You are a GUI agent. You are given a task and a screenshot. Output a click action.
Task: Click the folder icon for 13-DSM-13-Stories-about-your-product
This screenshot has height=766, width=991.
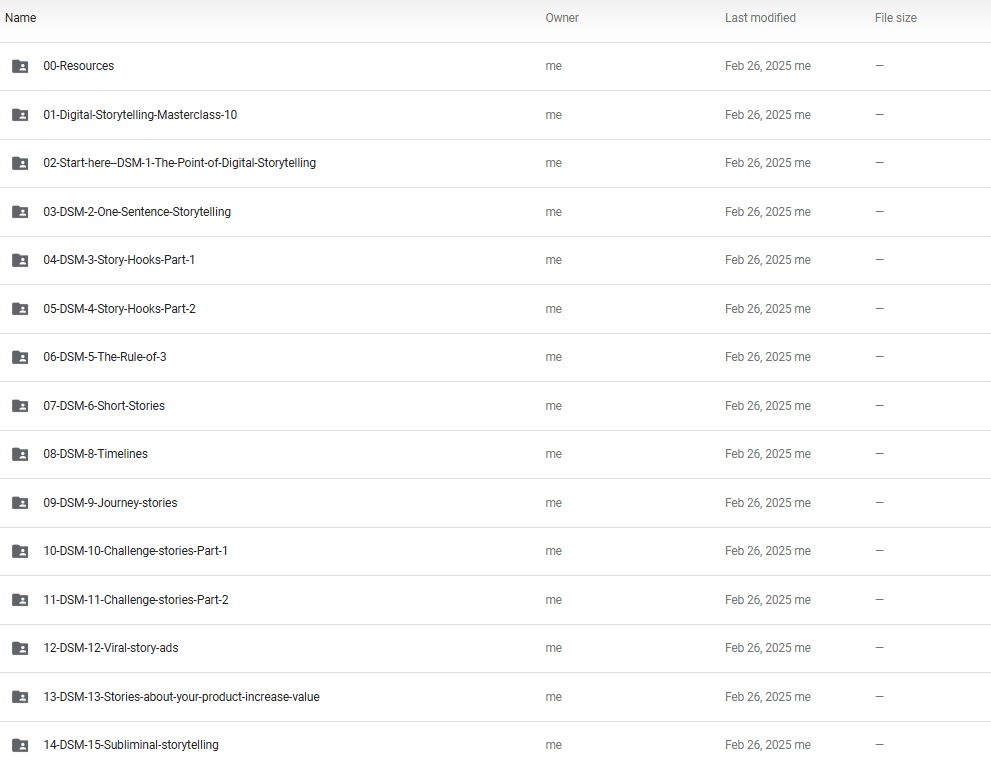tap(20, 697)
